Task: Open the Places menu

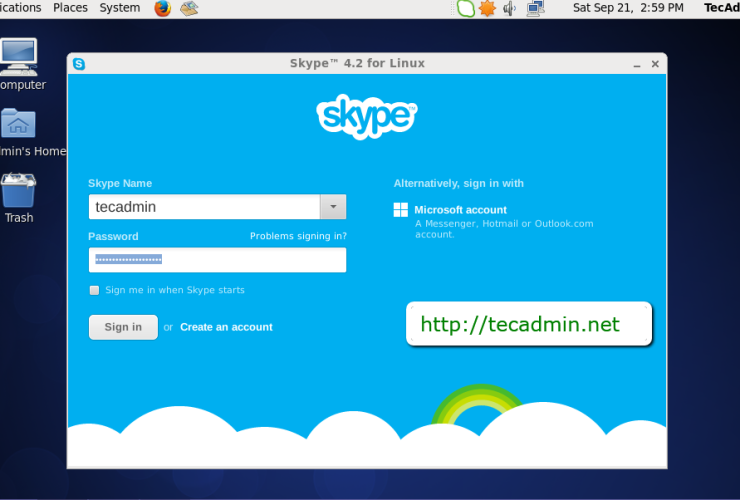Action: [70, 8]
